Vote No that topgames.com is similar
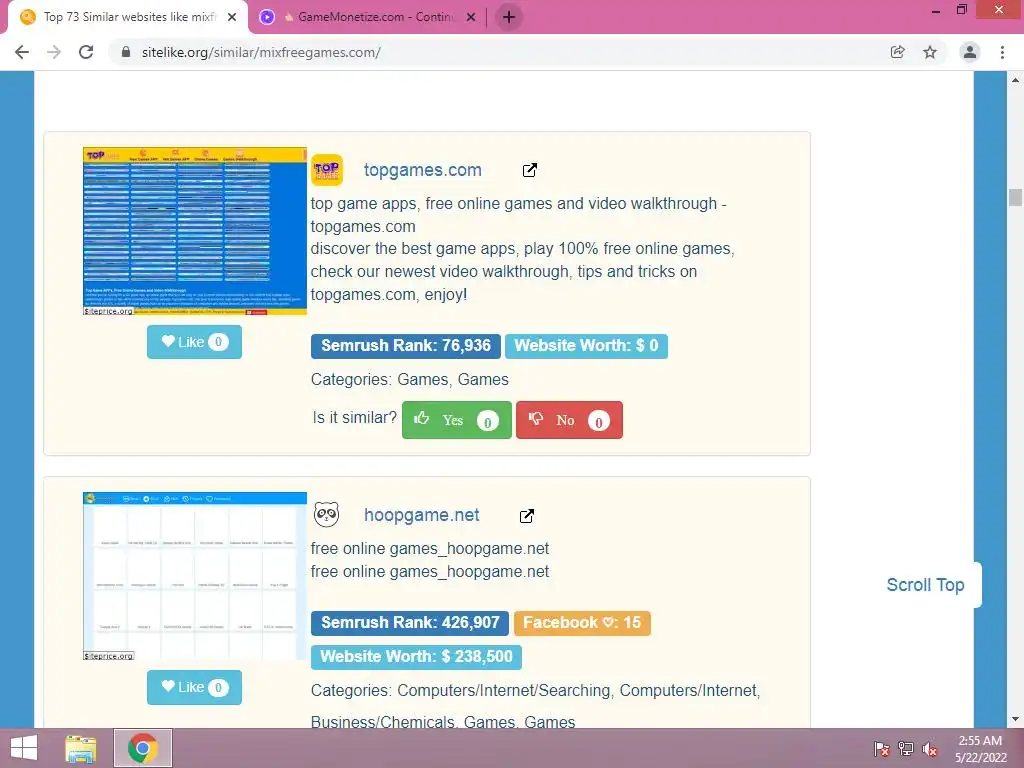This screenshot has height=768, width=1024. click(x=569, y=420)
